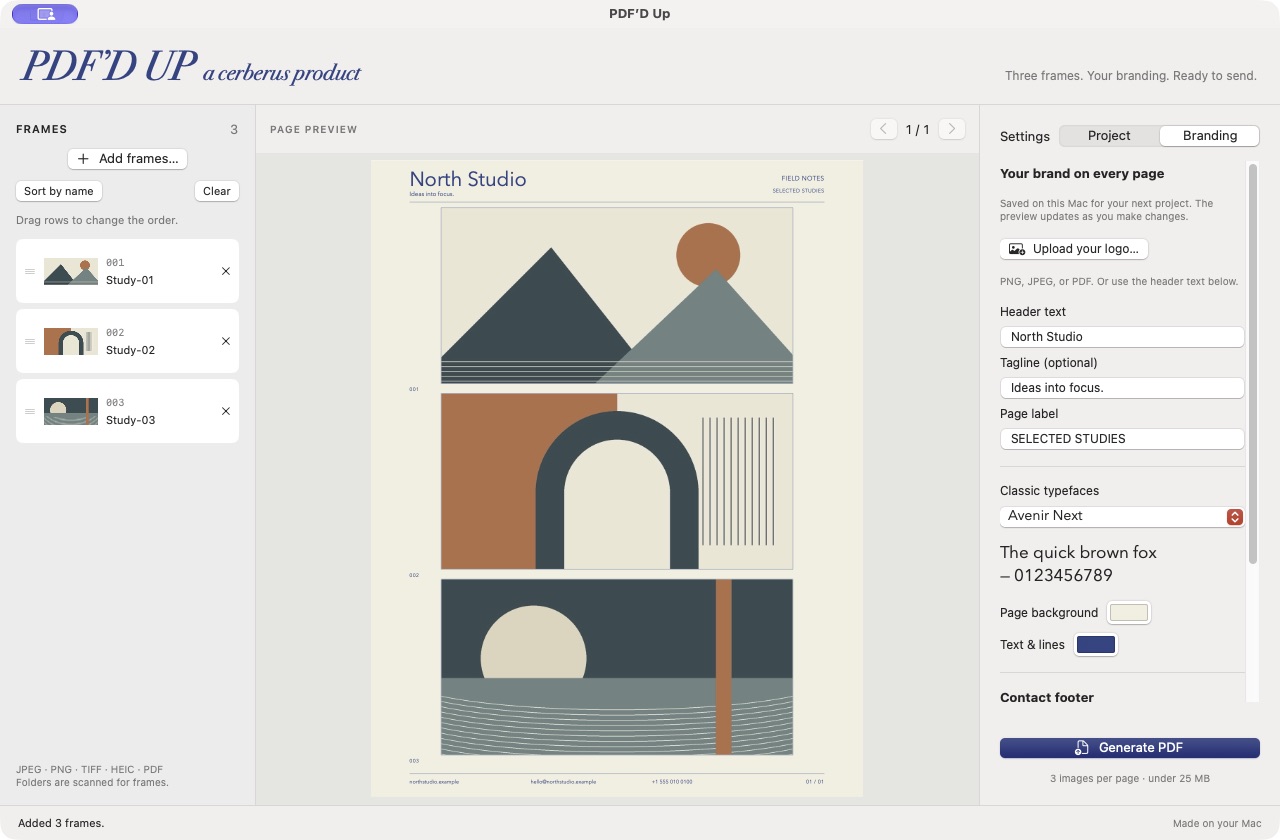1280x840 pixels.
Task: Open the Page background color swatch
Action: point(1129,613)
